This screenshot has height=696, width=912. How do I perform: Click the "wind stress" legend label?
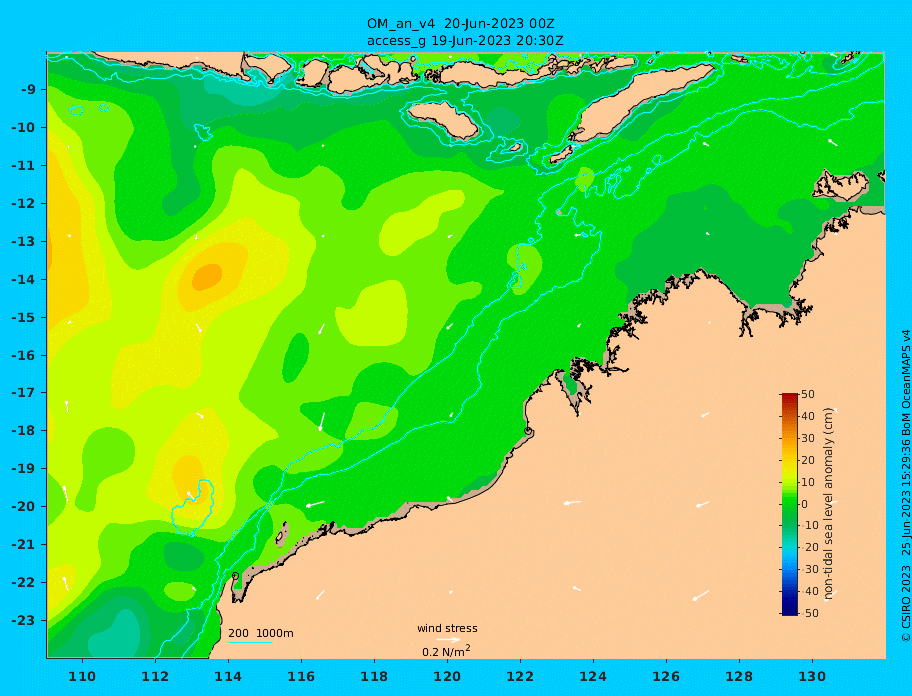(x=447, y=628)
